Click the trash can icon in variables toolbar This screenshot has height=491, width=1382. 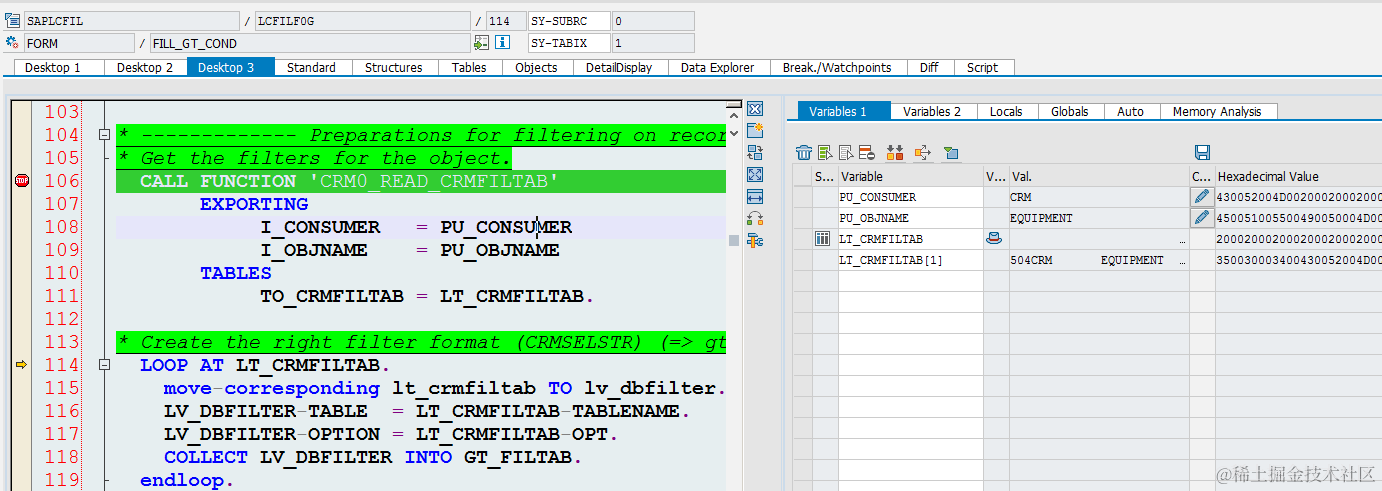(x=804, y=153)
